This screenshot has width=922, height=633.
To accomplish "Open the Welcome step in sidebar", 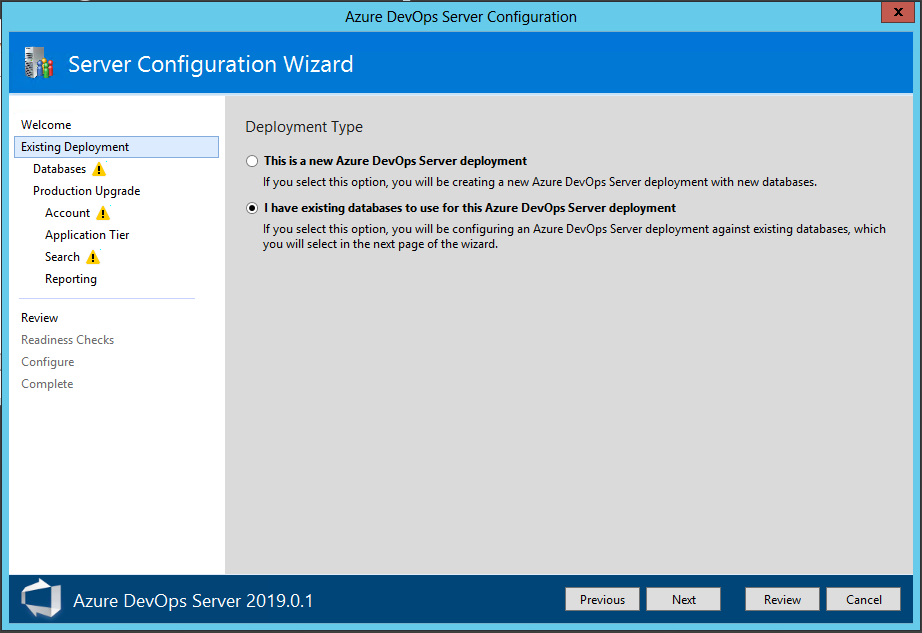I will [46, 125].
